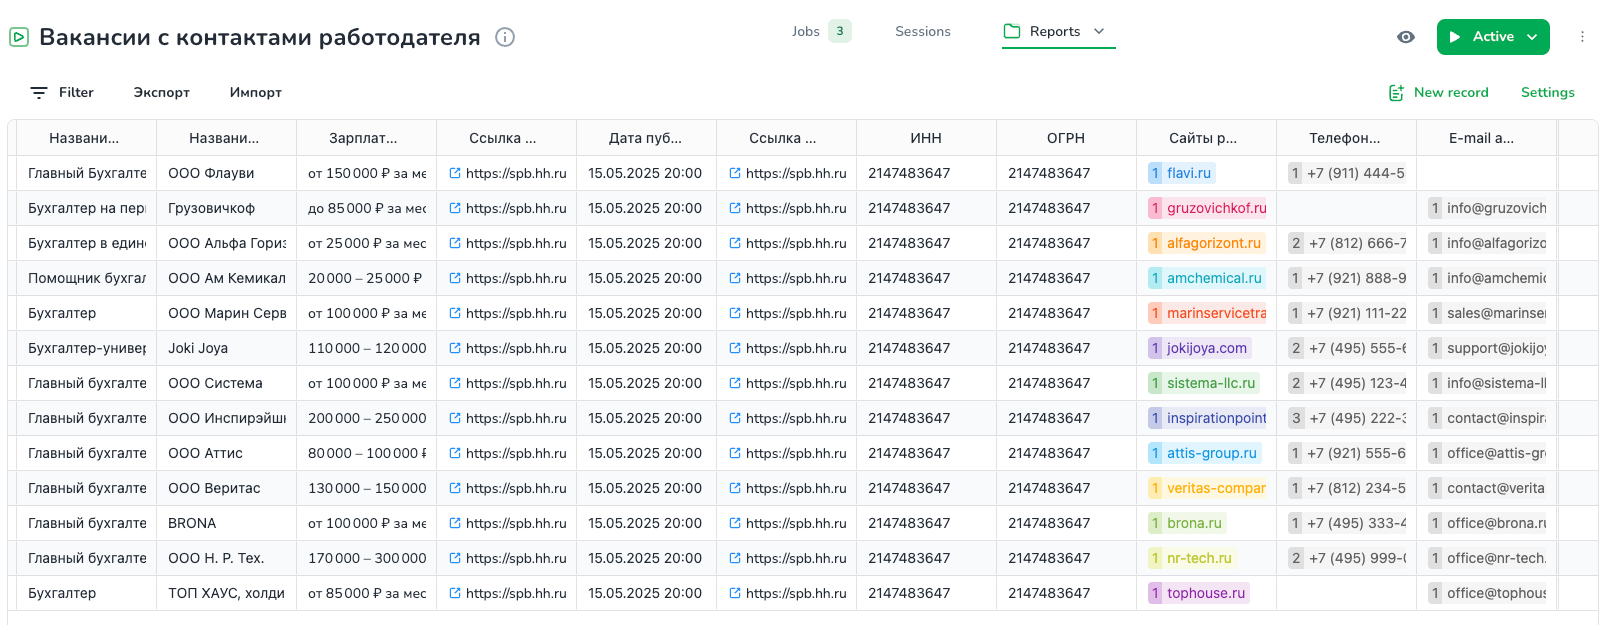1605x625 pixels.
Task: Open the flavi.ru site tag
Action: click(1182, 173)
